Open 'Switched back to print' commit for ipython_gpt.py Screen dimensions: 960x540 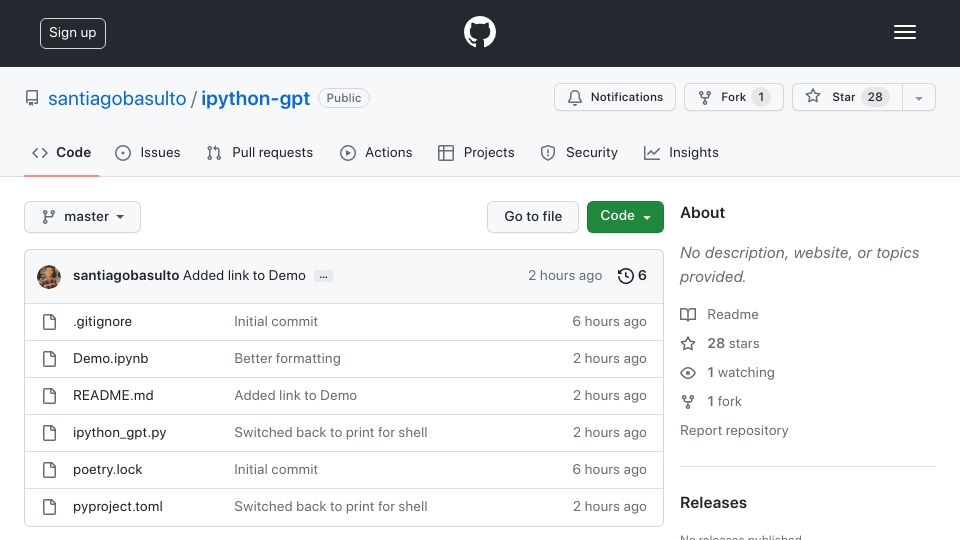coord(331,432)
